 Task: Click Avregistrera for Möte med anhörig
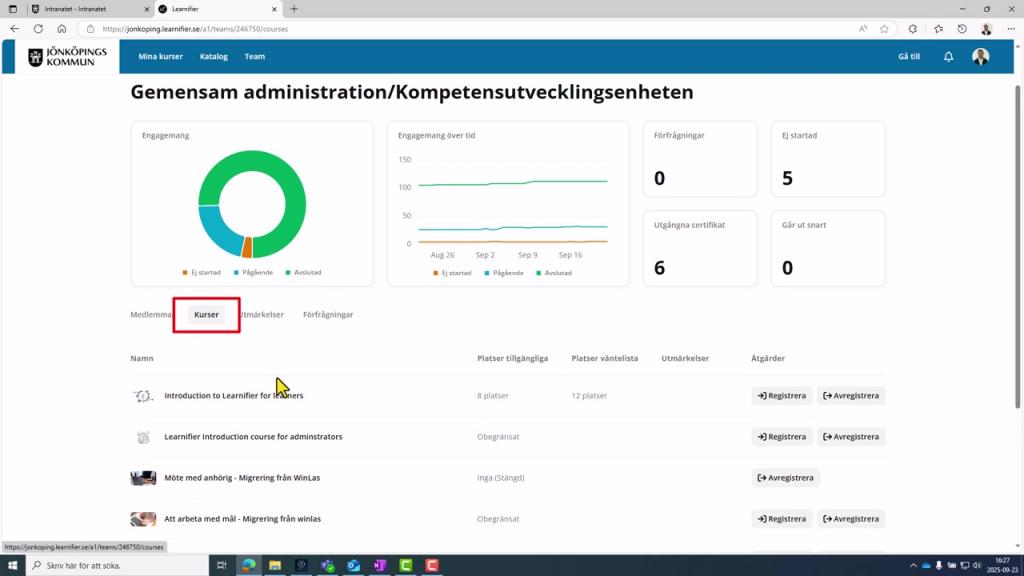click(785, 478)
